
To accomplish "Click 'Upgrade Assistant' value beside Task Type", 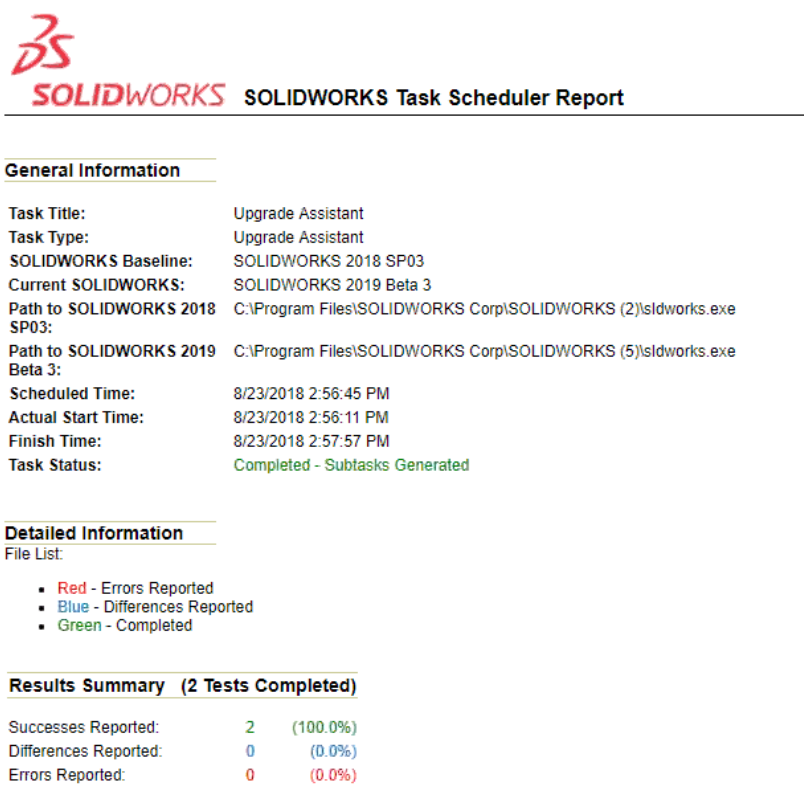I will pos(298,237).
